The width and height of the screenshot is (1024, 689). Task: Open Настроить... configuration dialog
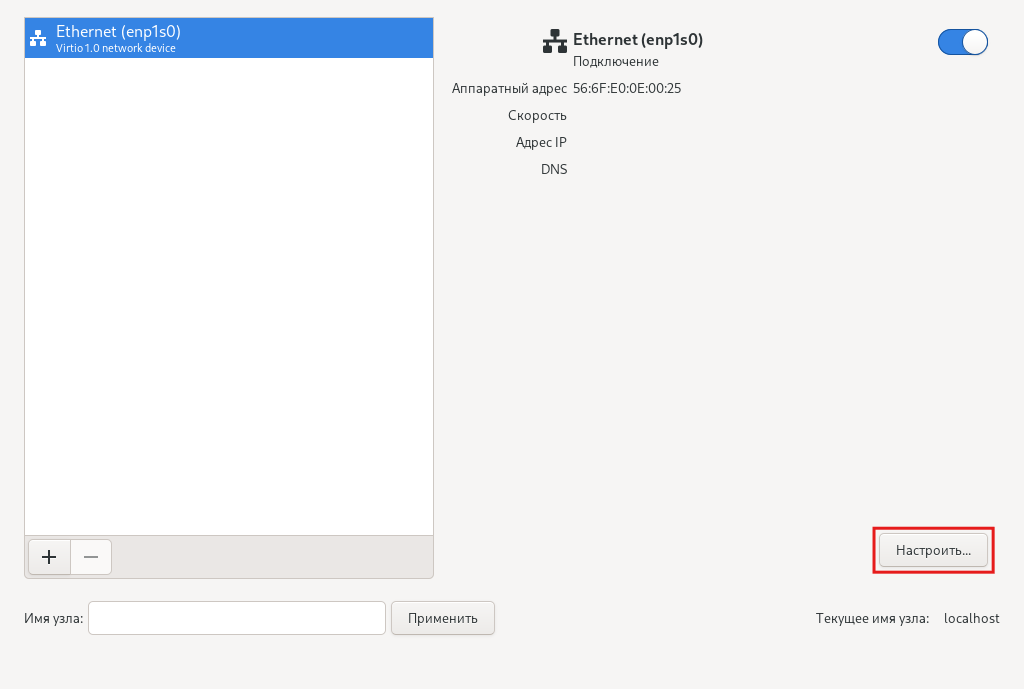[x=933, y=551]
